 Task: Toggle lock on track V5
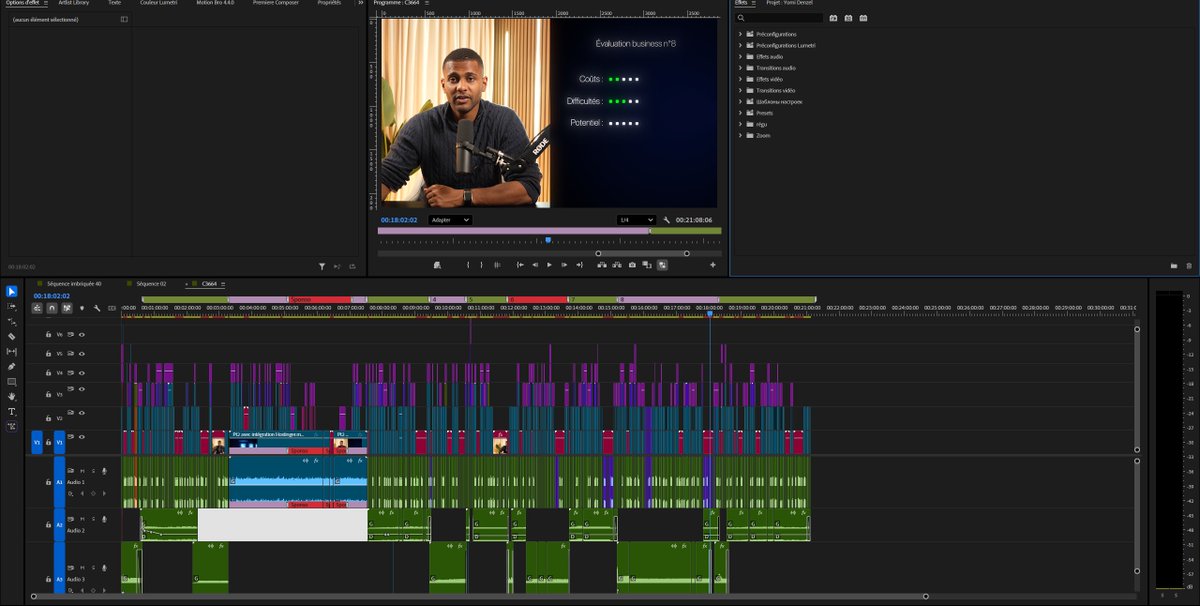48,354
